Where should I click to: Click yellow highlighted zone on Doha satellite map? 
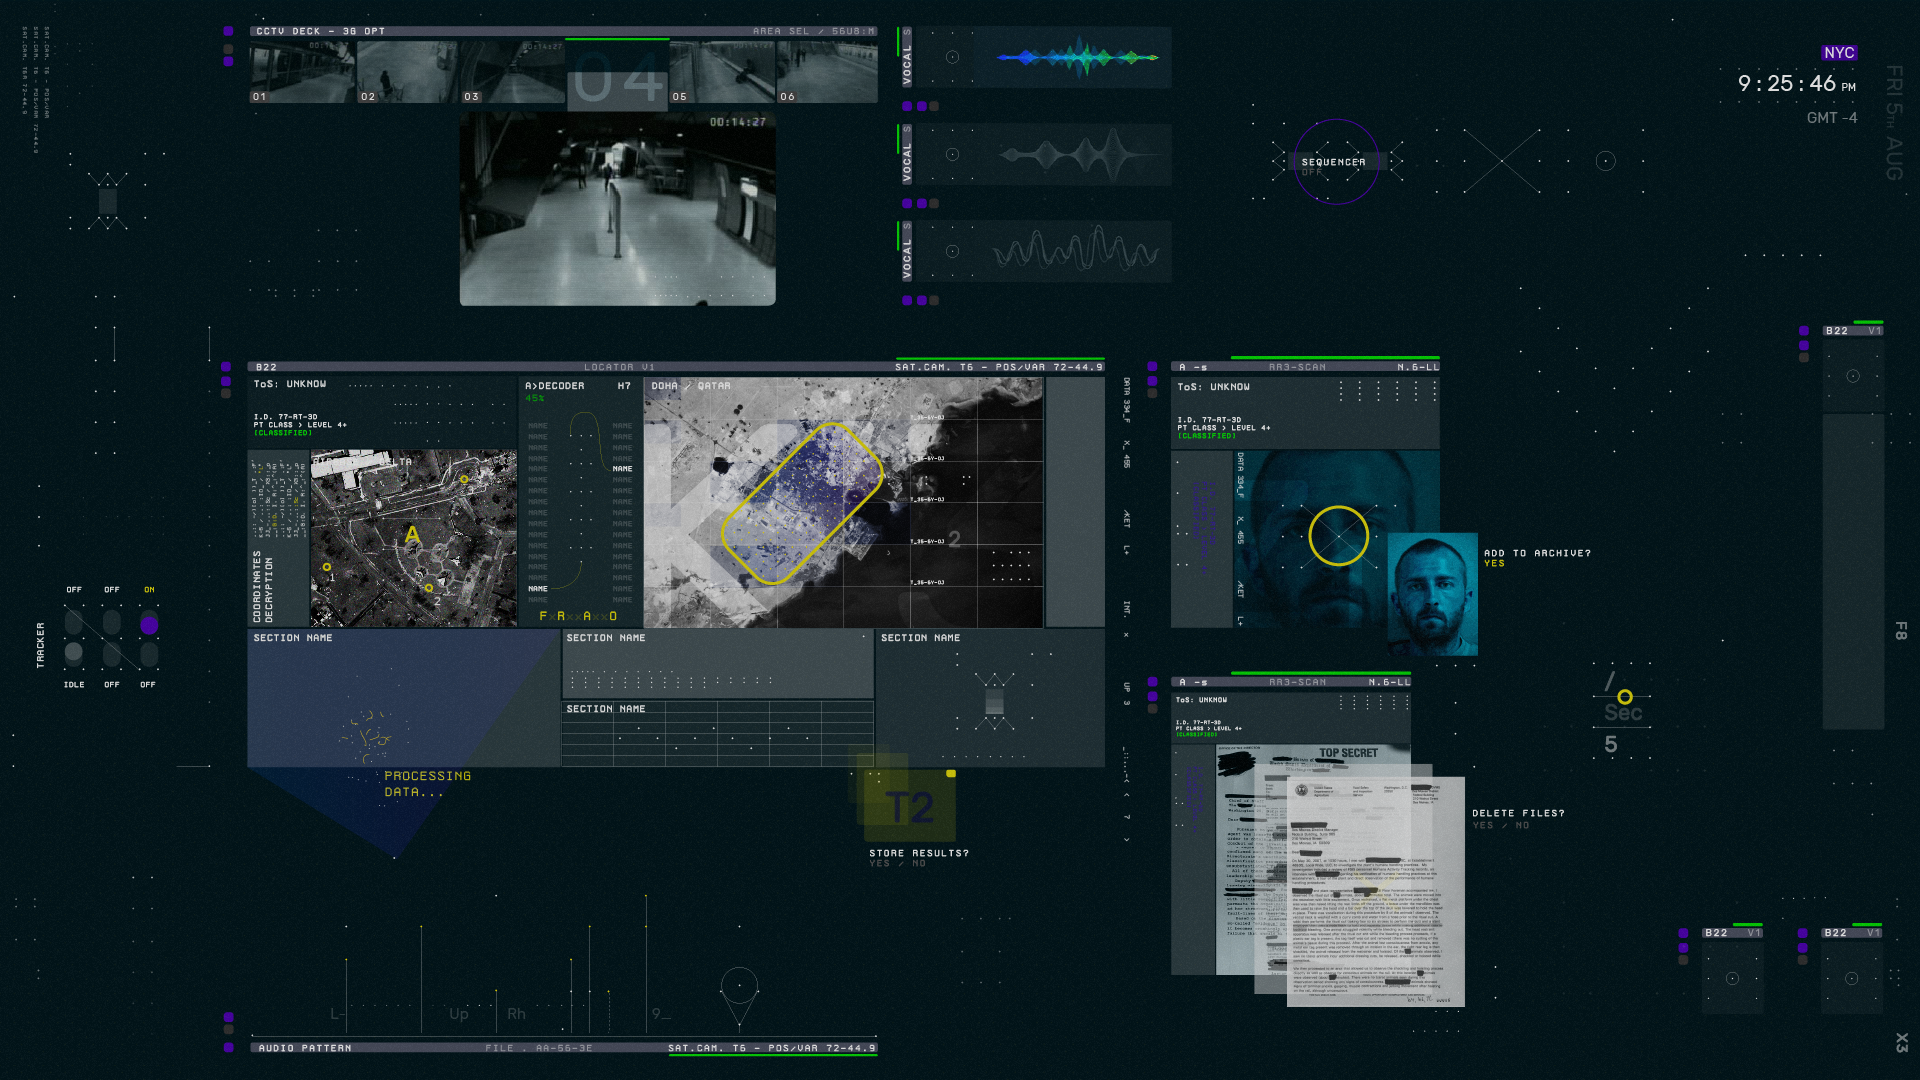[x=800, y=503]
